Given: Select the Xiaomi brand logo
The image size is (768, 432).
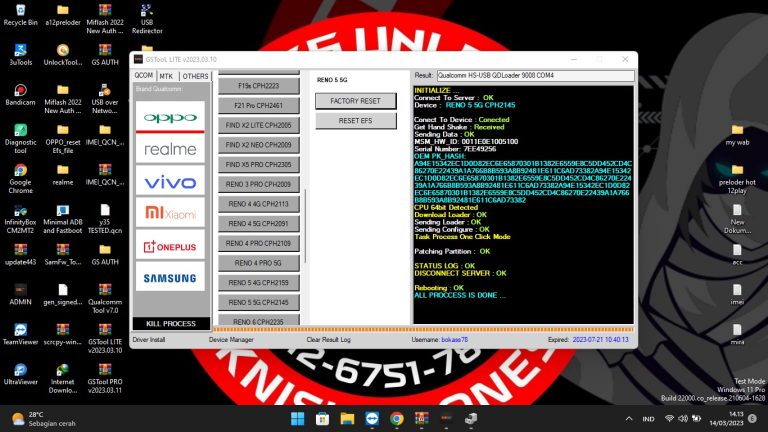Looking at the screenshot, I should 170,213.
